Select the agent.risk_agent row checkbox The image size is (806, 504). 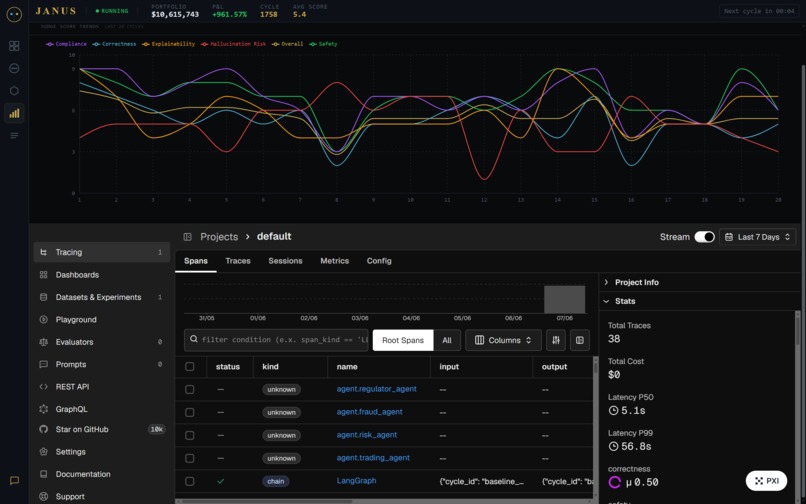[x=190, y=435]
